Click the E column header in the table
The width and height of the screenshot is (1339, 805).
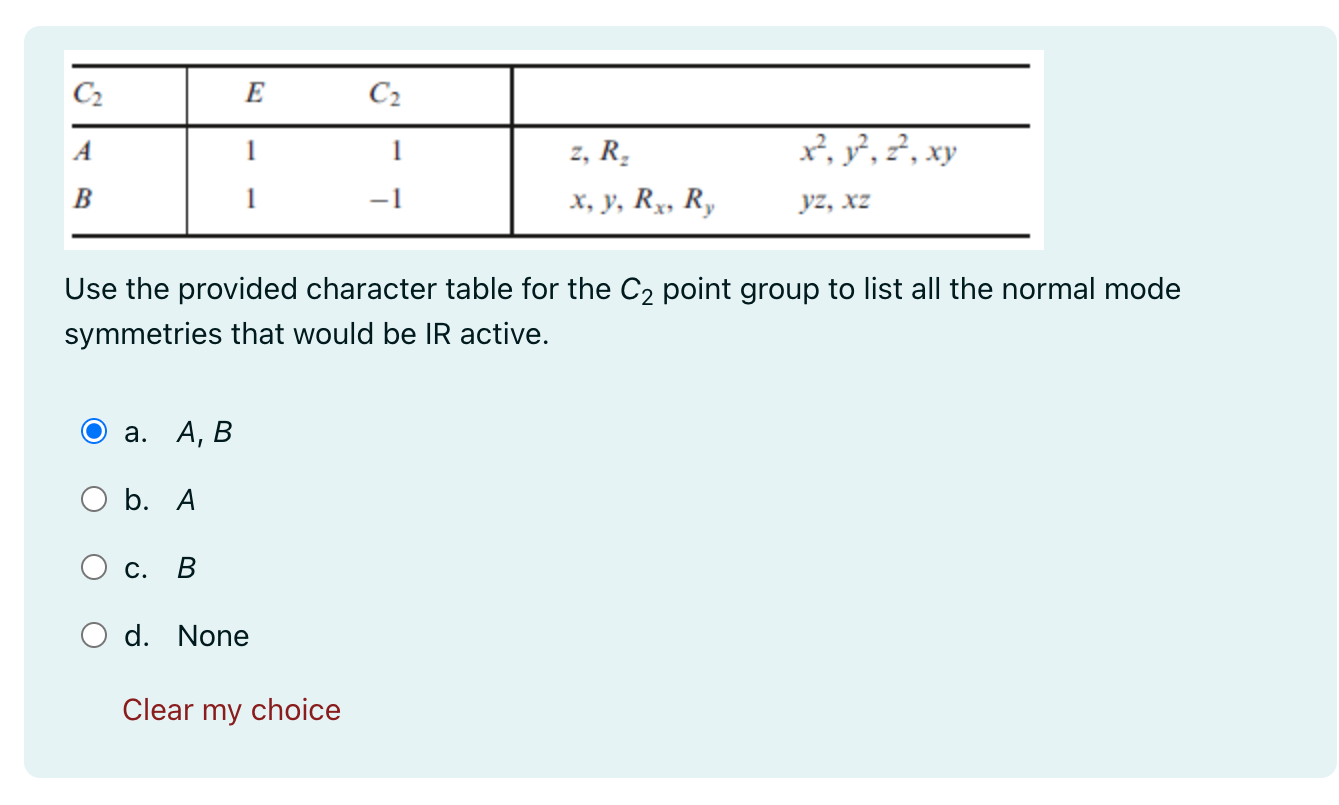pyautogui.click(x=255, y=92)
